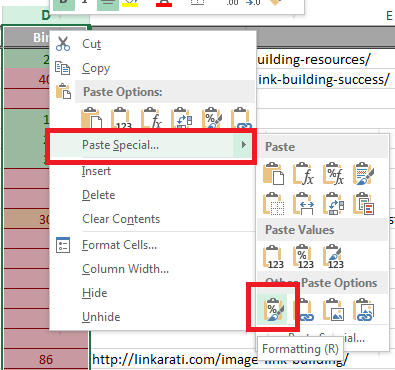Click Transpose icon in Paste Options row
The height and width of the screenshot is (370, 395).
click(182, 118)
